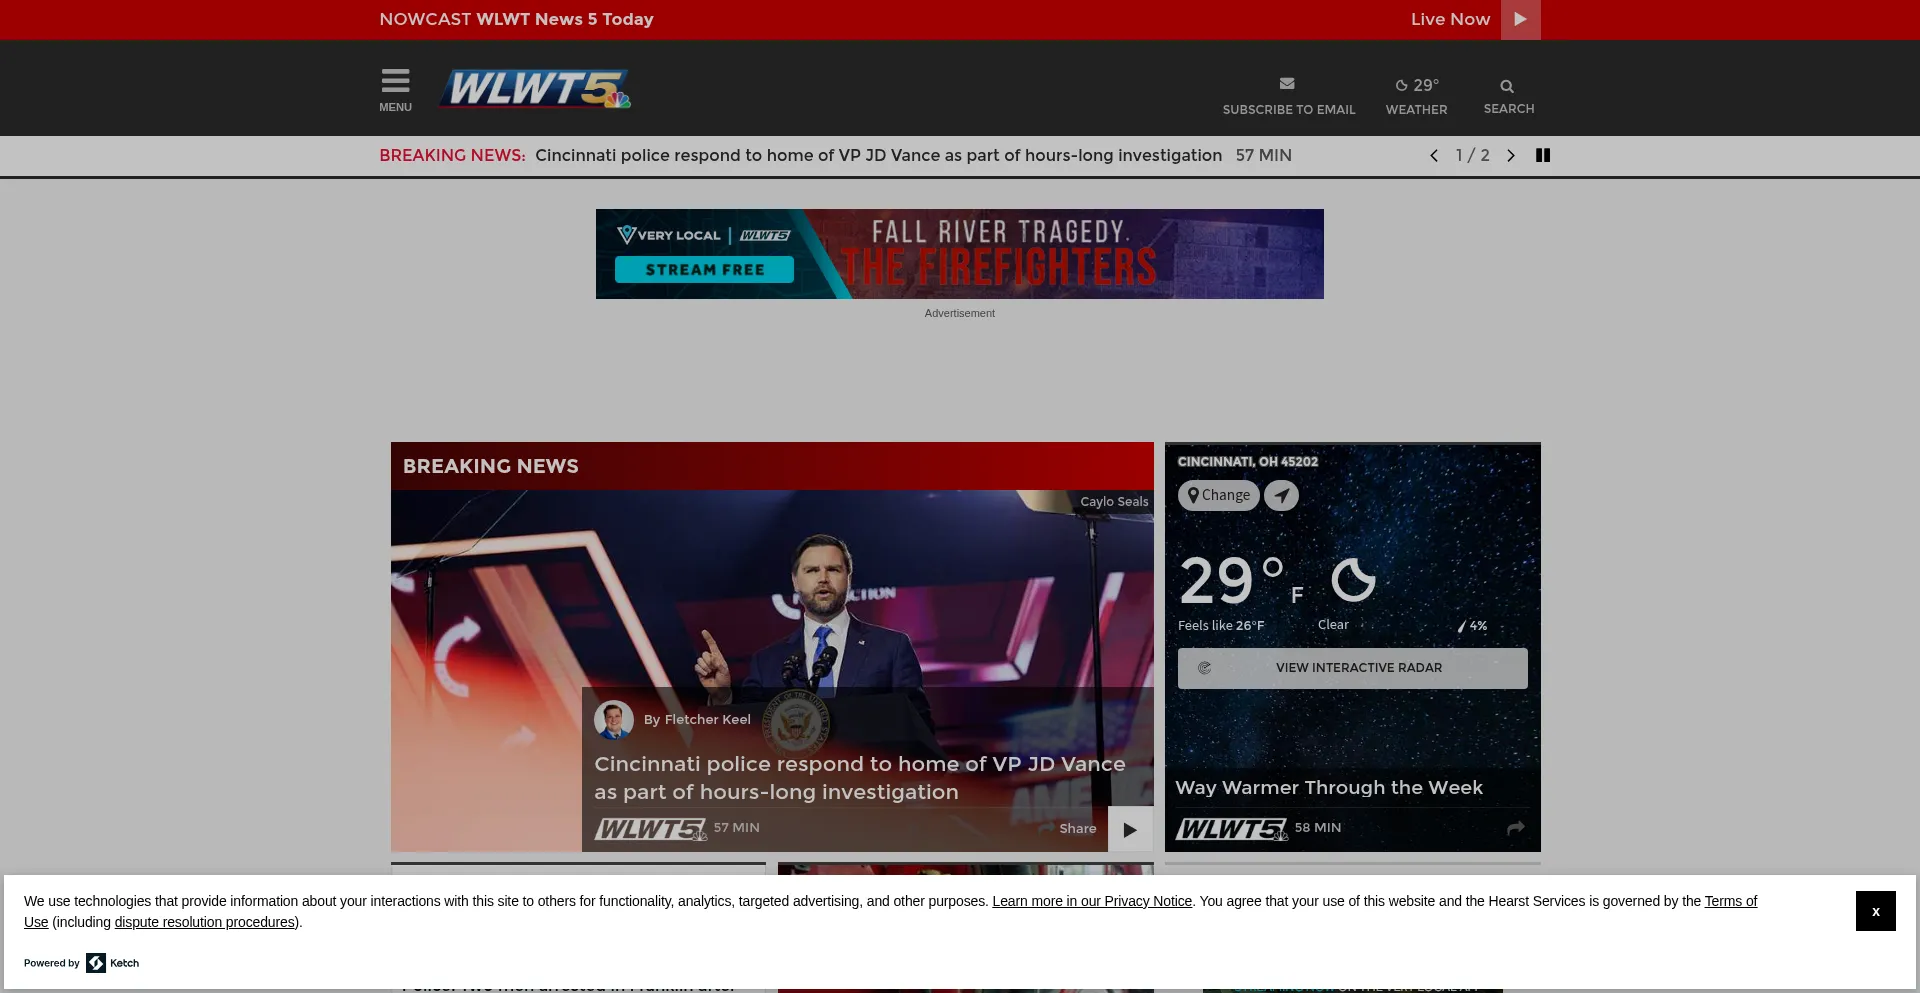The height and width of the screenshot is (993, 1920).
Task: Click VIEW INTERACTIVE RADAR button
Action: pyautogui.click(x=1359, y=668)
